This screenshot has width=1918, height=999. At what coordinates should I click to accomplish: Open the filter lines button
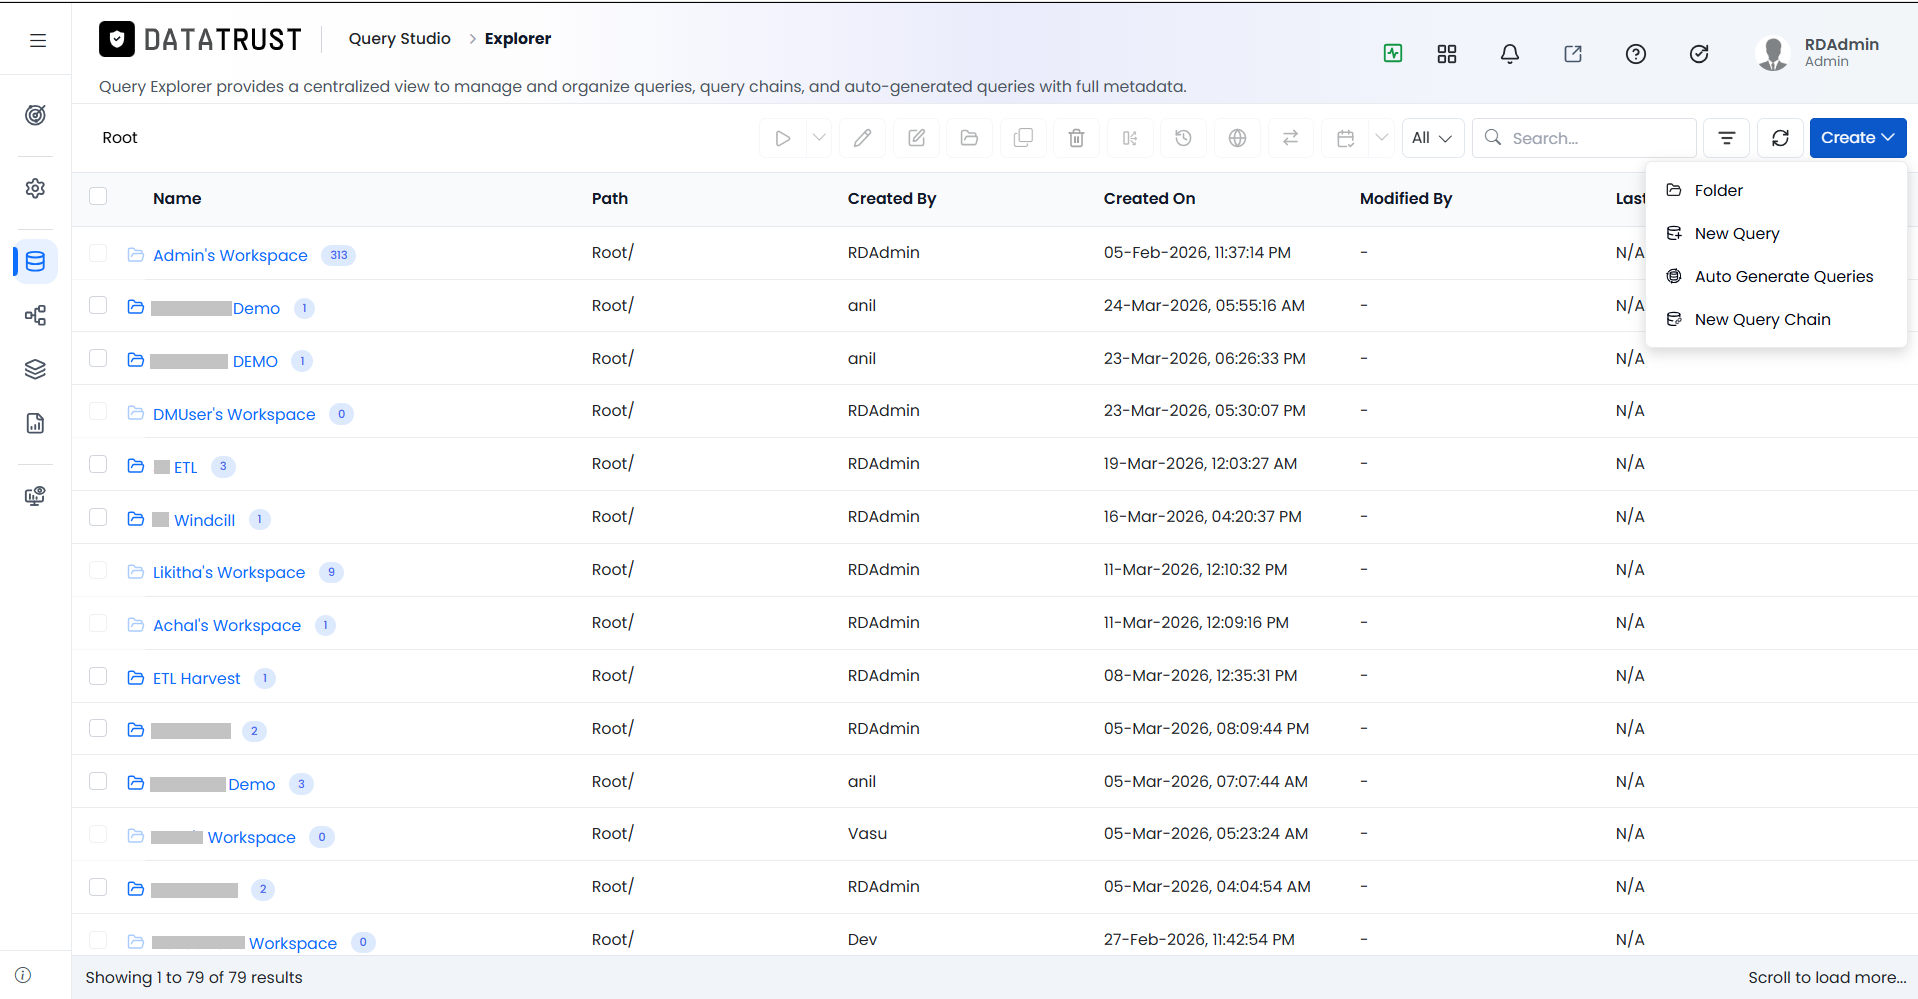[x=1727, y=138]
